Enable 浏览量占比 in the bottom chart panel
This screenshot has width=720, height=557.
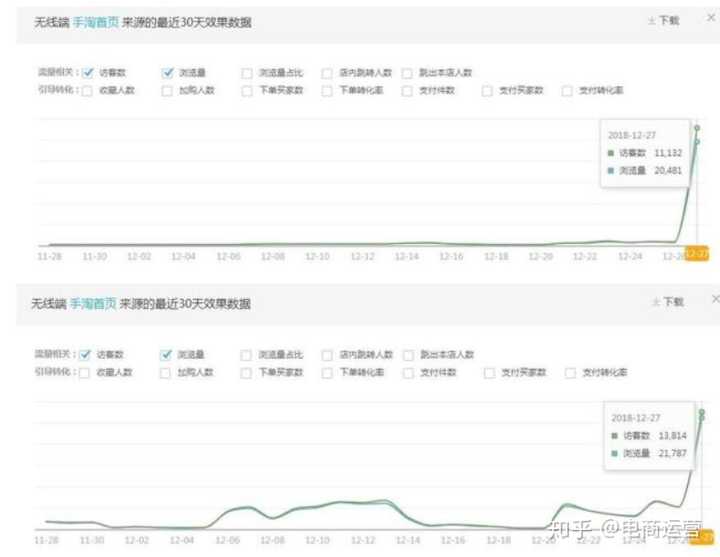coord(246,355)
